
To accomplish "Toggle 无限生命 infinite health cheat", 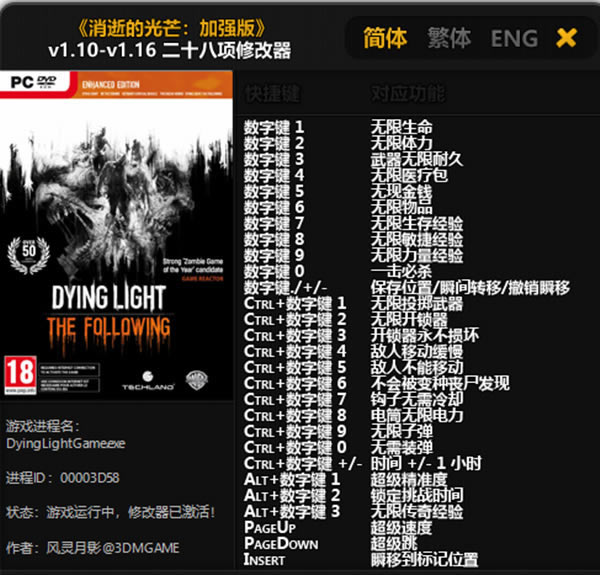I will [x=402, y=127].
